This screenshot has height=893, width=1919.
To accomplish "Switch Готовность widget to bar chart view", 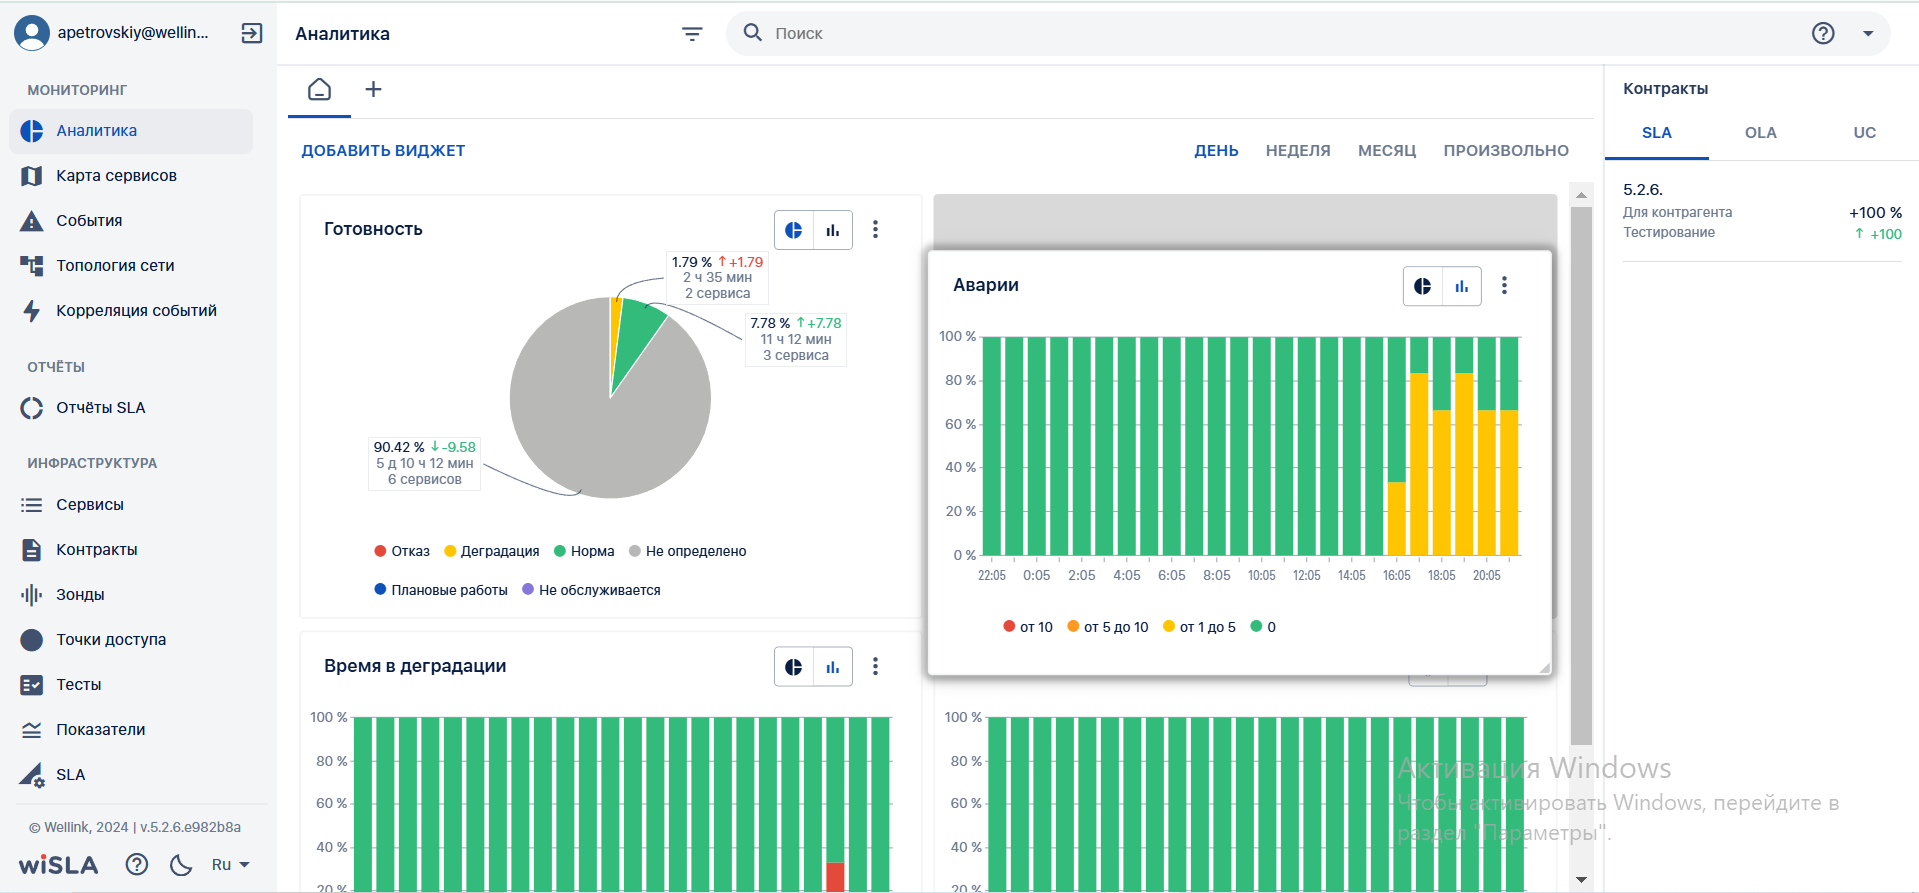I will coord(833,230).
